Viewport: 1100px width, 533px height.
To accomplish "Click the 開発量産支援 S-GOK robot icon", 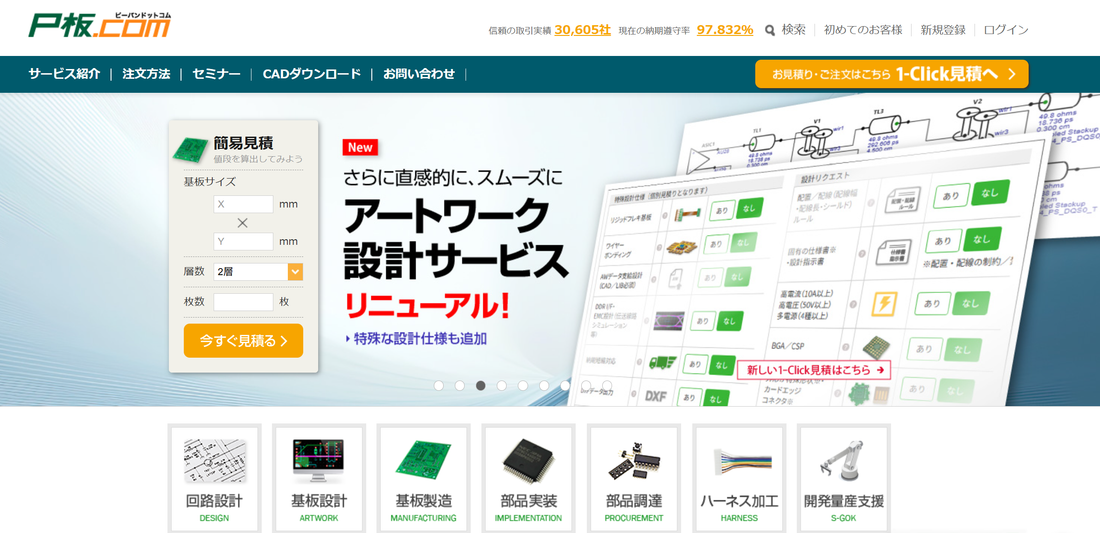I will [843, 478].
